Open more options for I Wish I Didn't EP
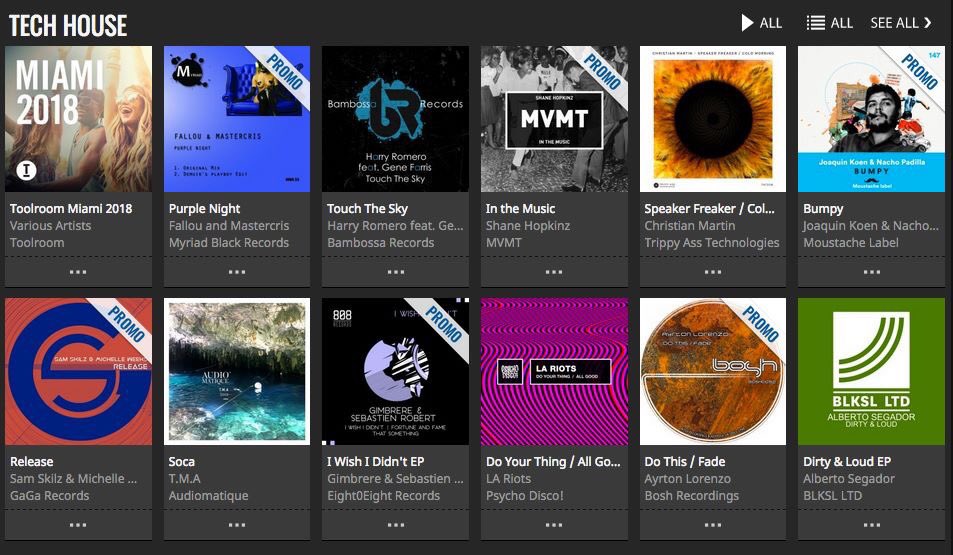This screenshot has height=555, width=953. (396, 525)
